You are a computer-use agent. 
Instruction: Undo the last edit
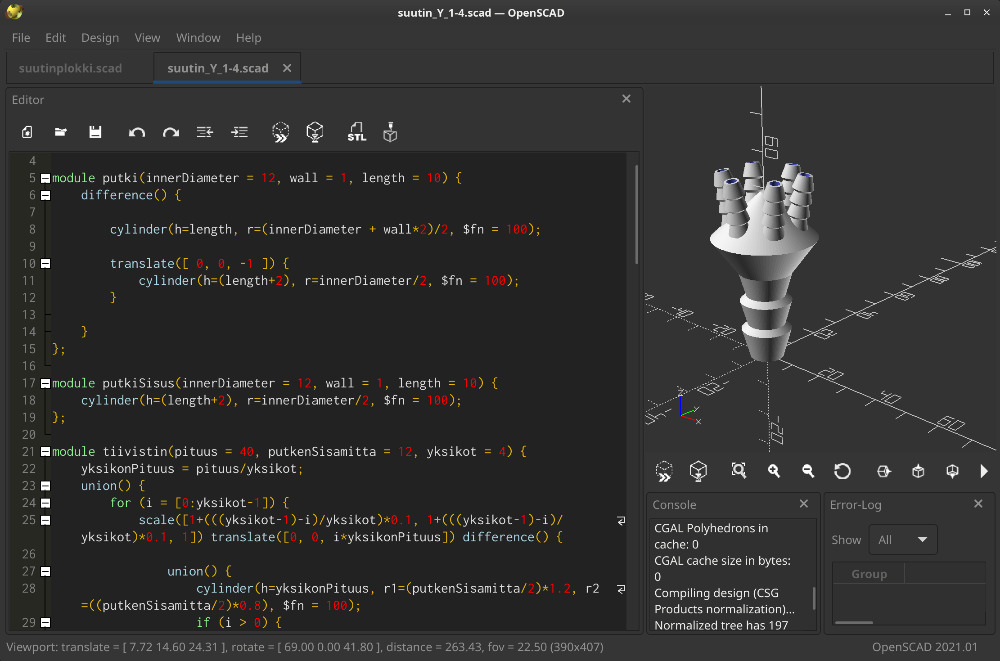coord(137,131)
